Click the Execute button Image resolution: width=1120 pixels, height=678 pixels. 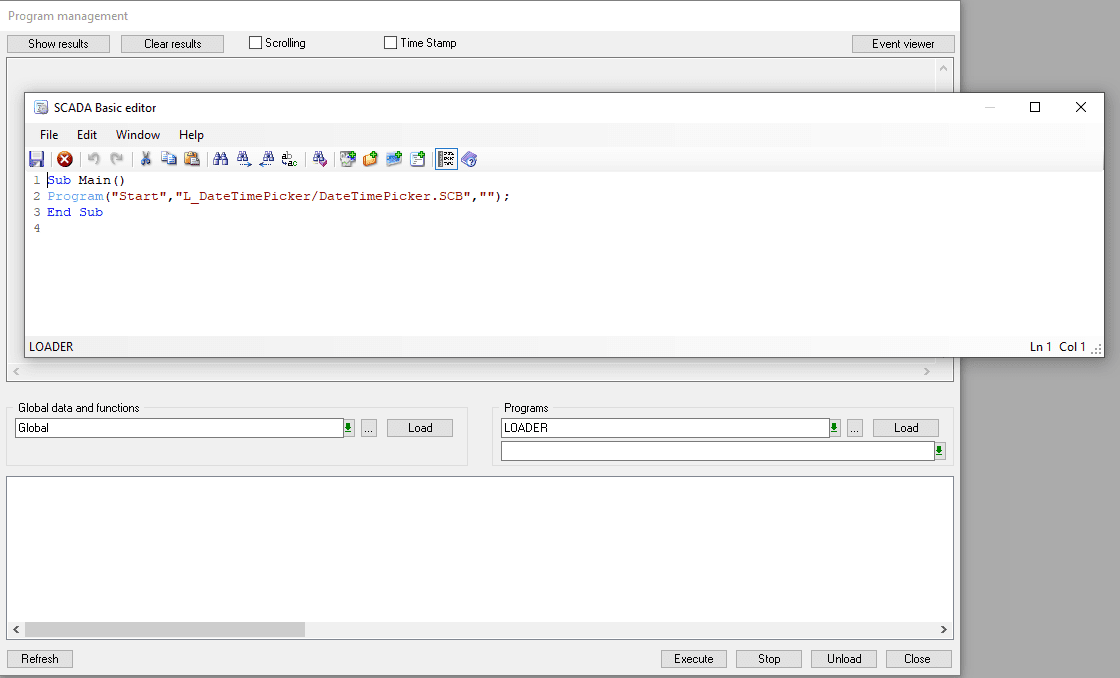693,659
